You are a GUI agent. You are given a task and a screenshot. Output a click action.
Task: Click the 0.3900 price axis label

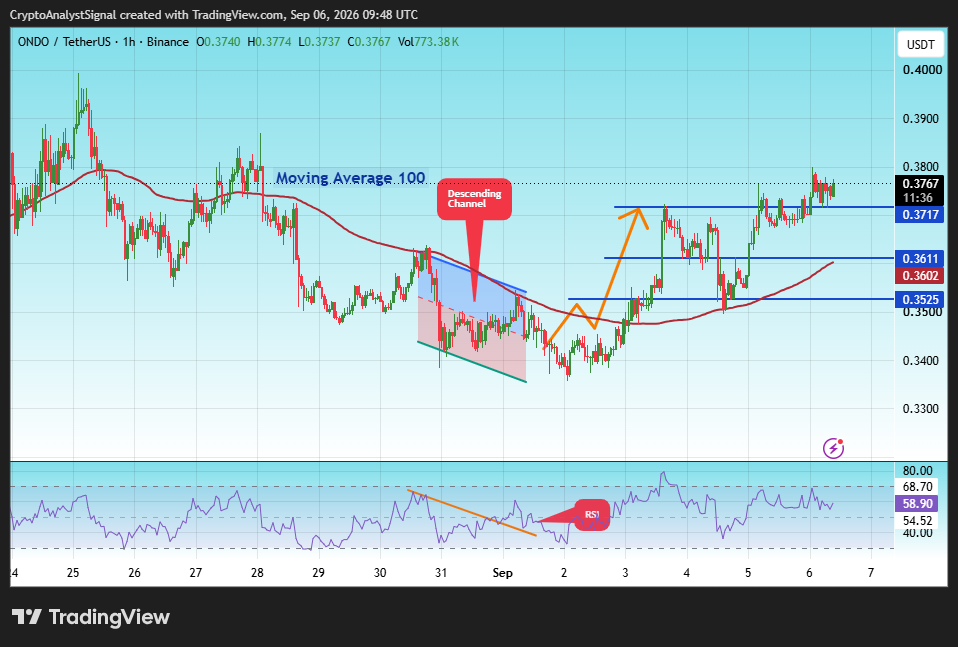tap(921, 119)
